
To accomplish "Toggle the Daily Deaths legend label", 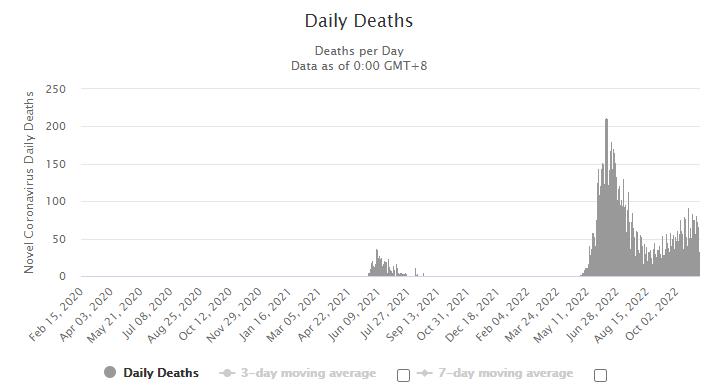I will (161, 373).
